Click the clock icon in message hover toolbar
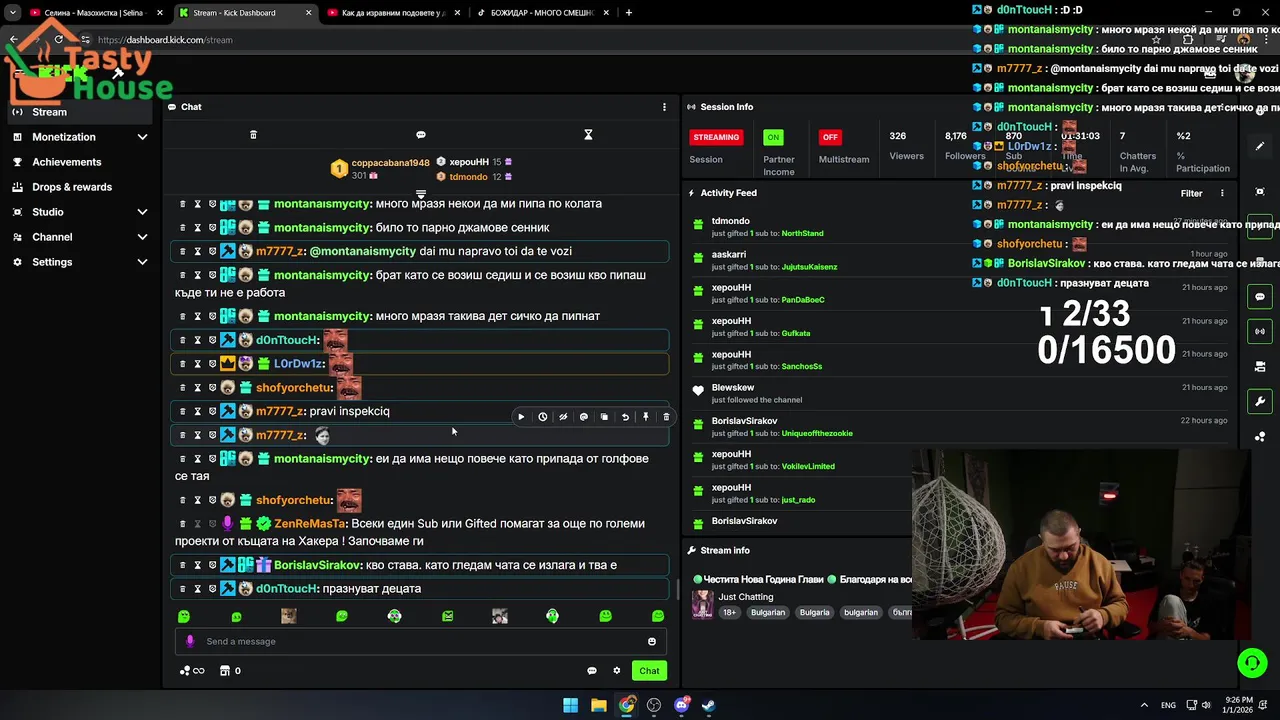The width and height of the screenshot is (1280, 720). point(542,417)
